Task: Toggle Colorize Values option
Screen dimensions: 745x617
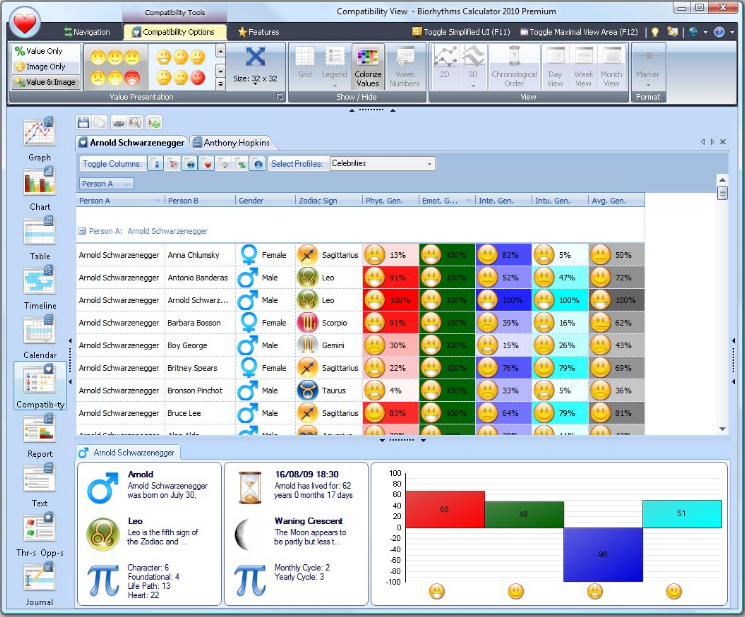Action: tap(368, 66)
